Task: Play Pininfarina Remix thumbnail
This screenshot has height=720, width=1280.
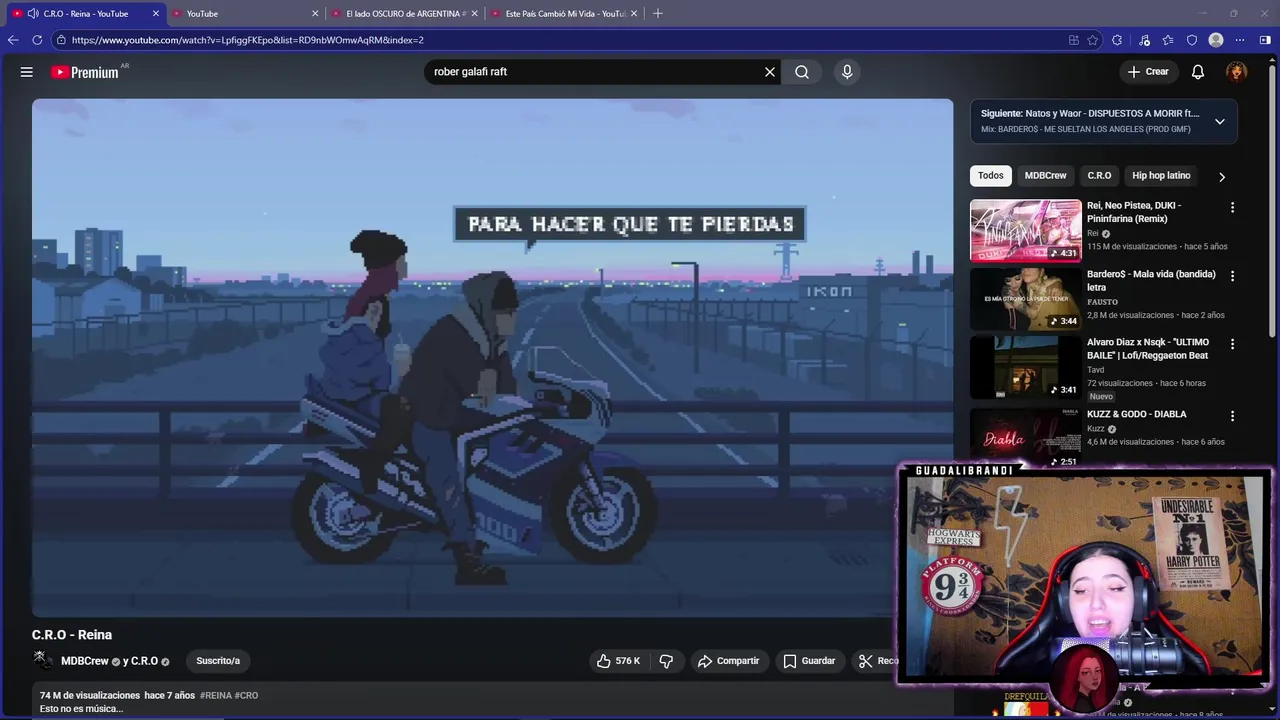Action: (1025, 231)
